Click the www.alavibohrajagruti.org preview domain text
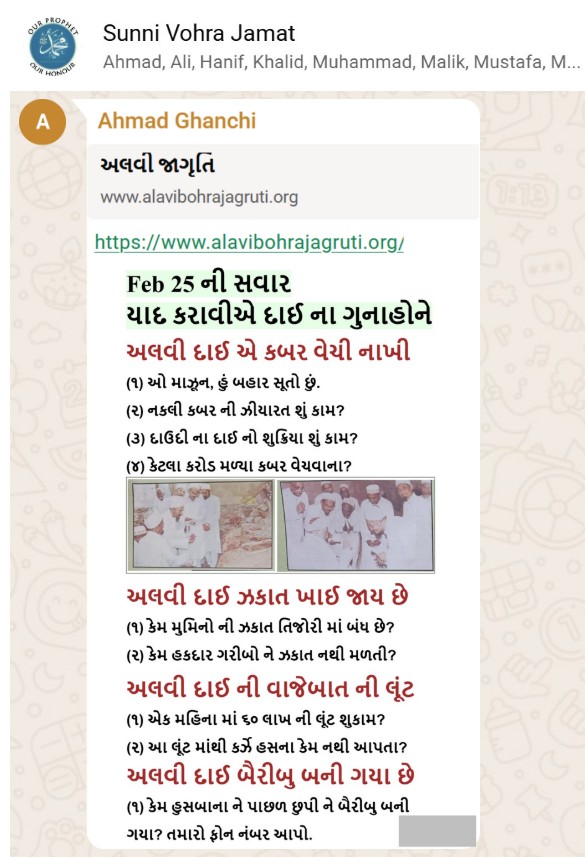The image size is (585, 857). point(199,197)
